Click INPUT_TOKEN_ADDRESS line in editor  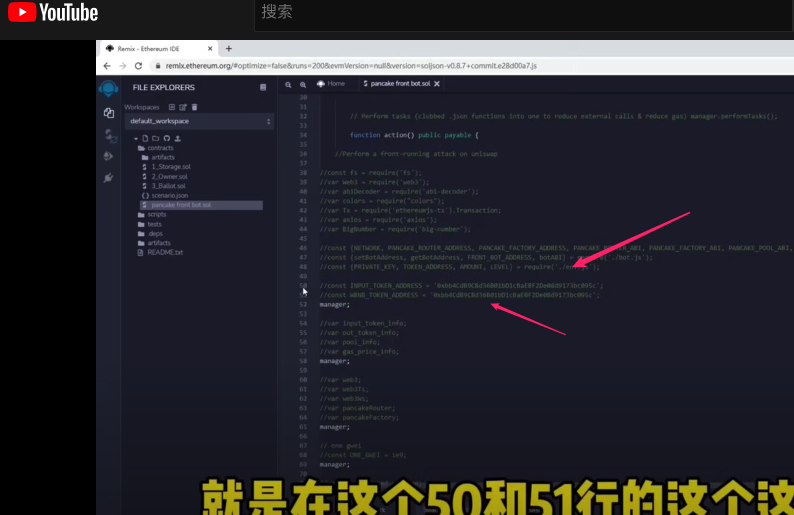coord(461,286)
